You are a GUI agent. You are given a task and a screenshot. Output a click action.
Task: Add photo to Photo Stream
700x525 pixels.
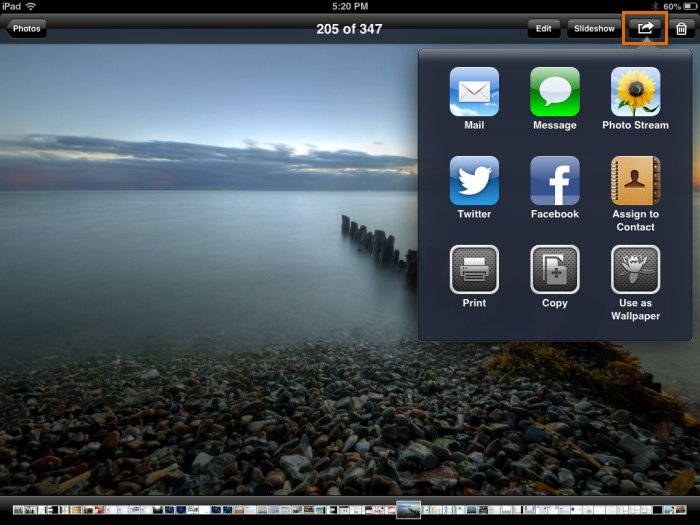point(635,92)
